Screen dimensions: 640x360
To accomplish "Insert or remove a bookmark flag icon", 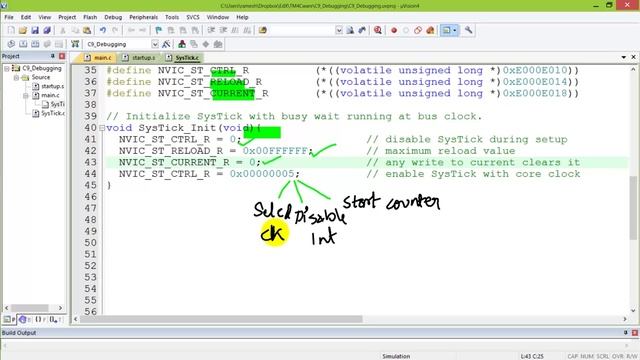I will click(159, 30).
